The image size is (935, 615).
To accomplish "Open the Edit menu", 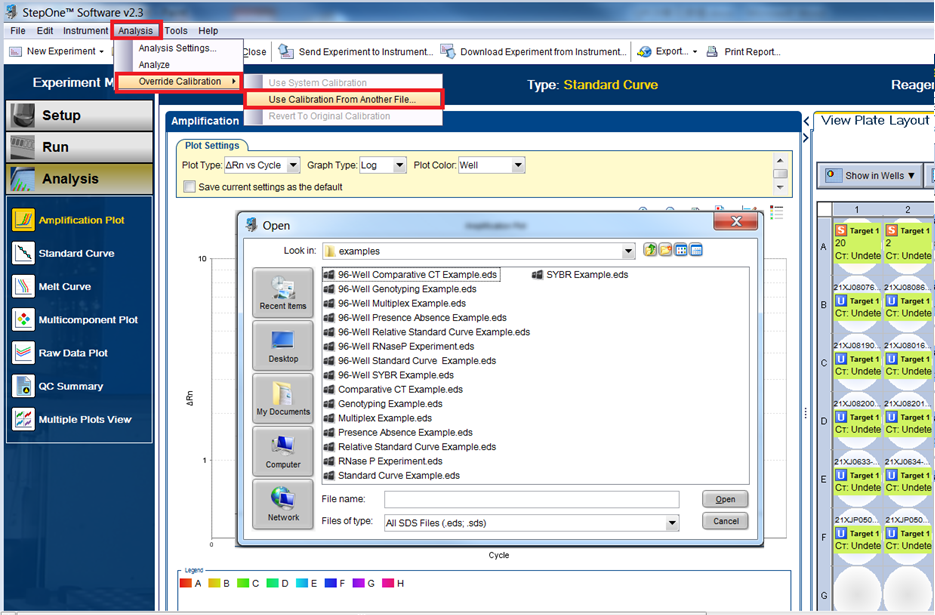I will [45, 30].
